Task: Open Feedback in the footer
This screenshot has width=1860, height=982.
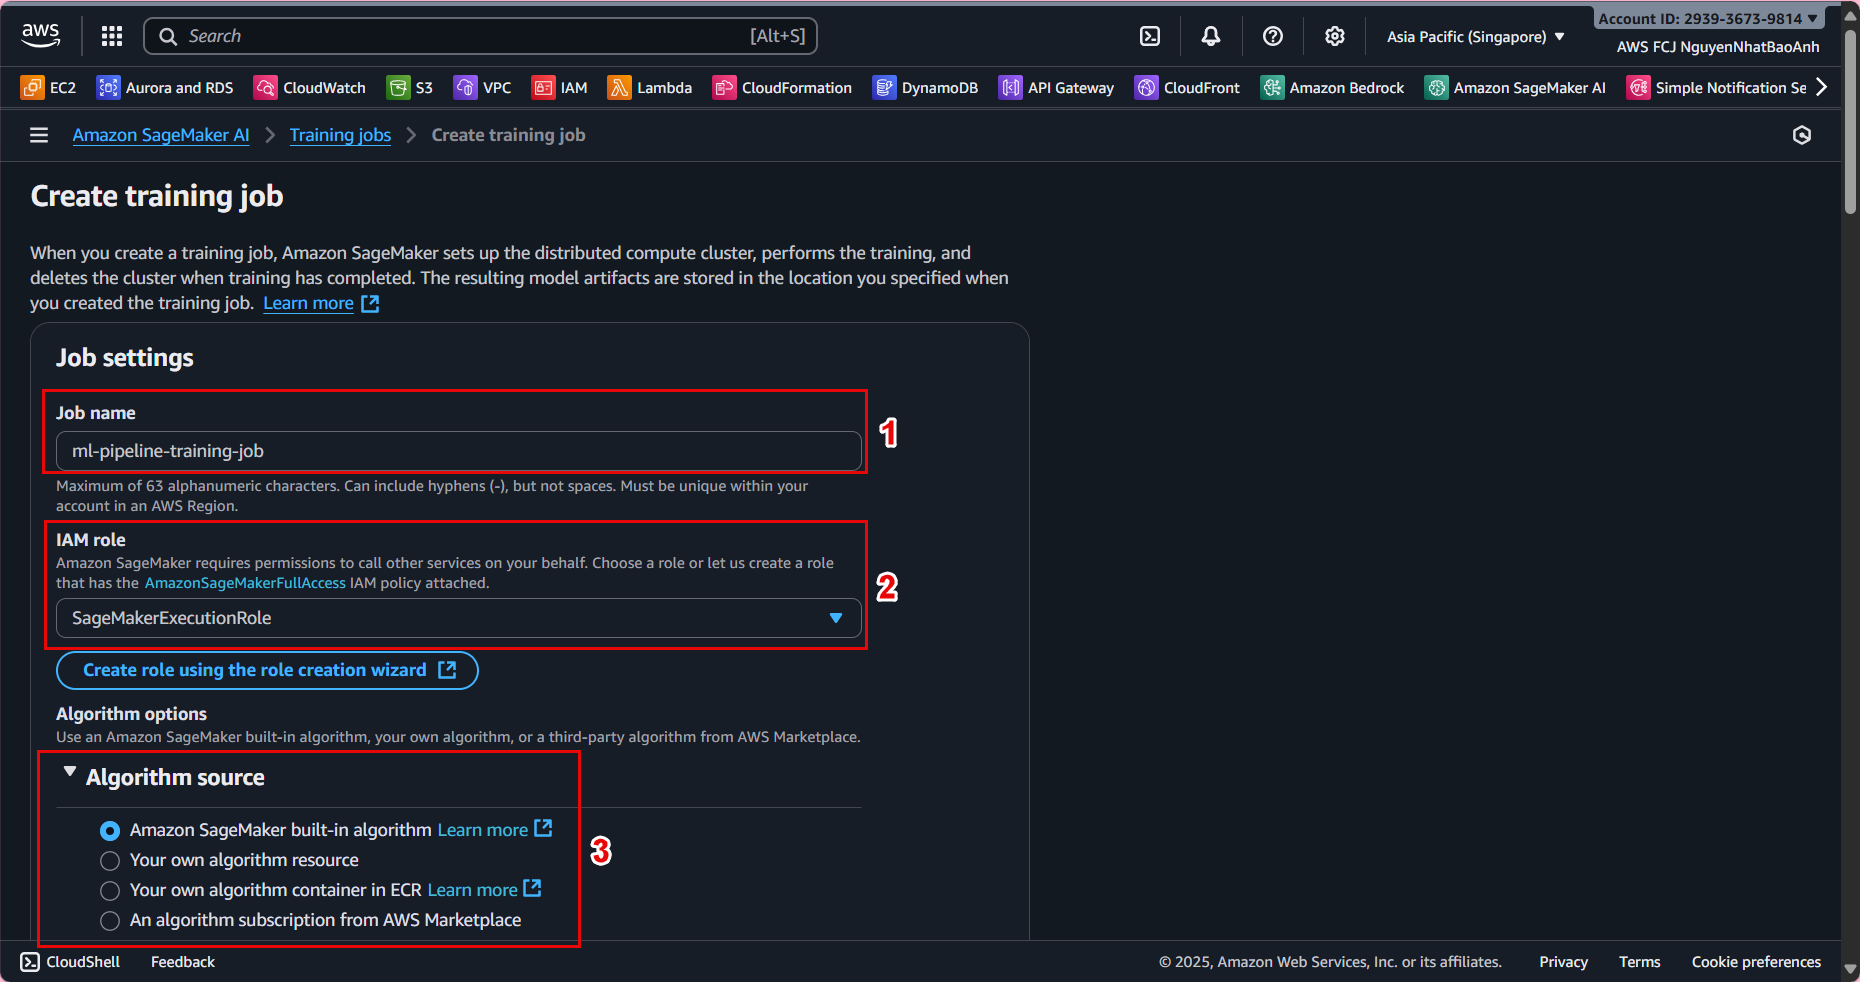Action: pos(183,962)
